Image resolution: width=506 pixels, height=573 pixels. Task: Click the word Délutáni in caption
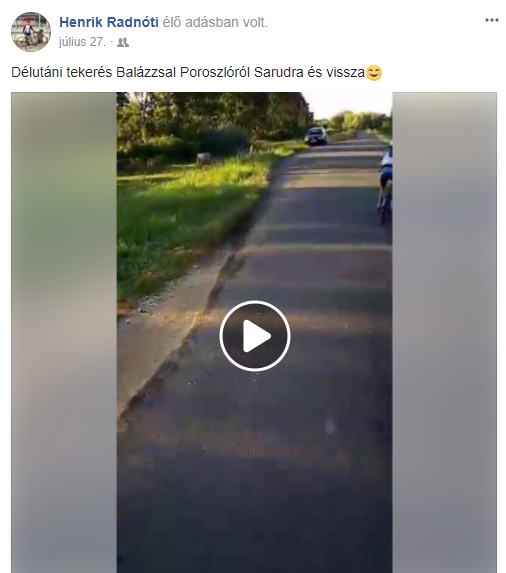click(x=37, y=72)
